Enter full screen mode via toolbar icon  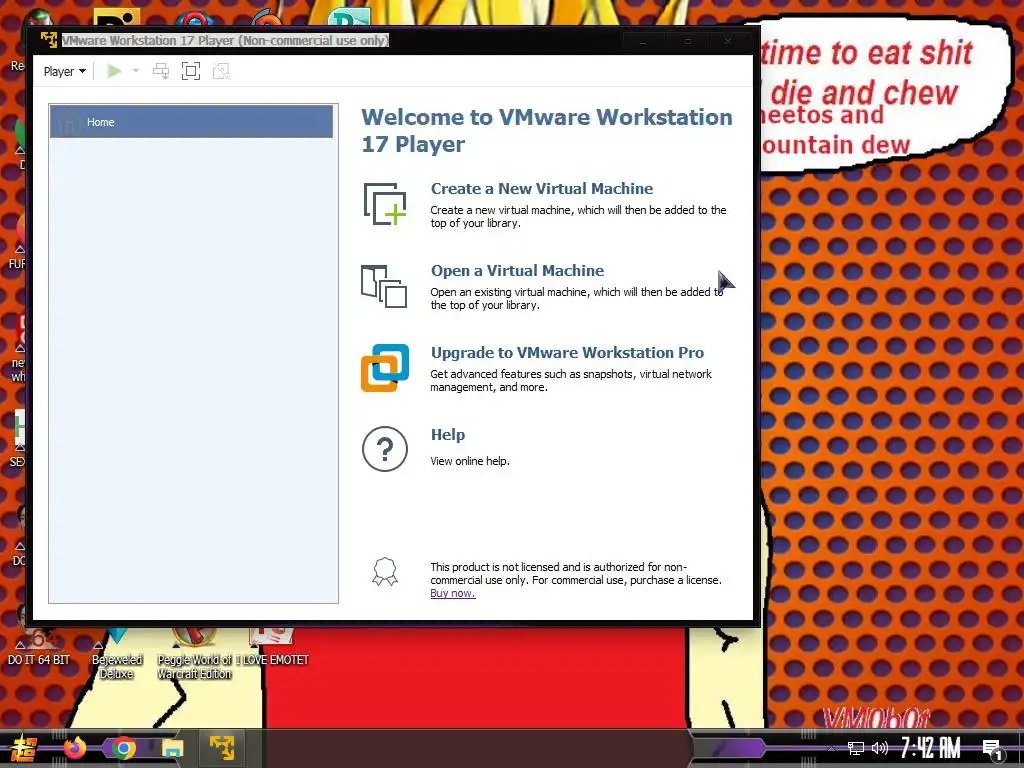191,71
